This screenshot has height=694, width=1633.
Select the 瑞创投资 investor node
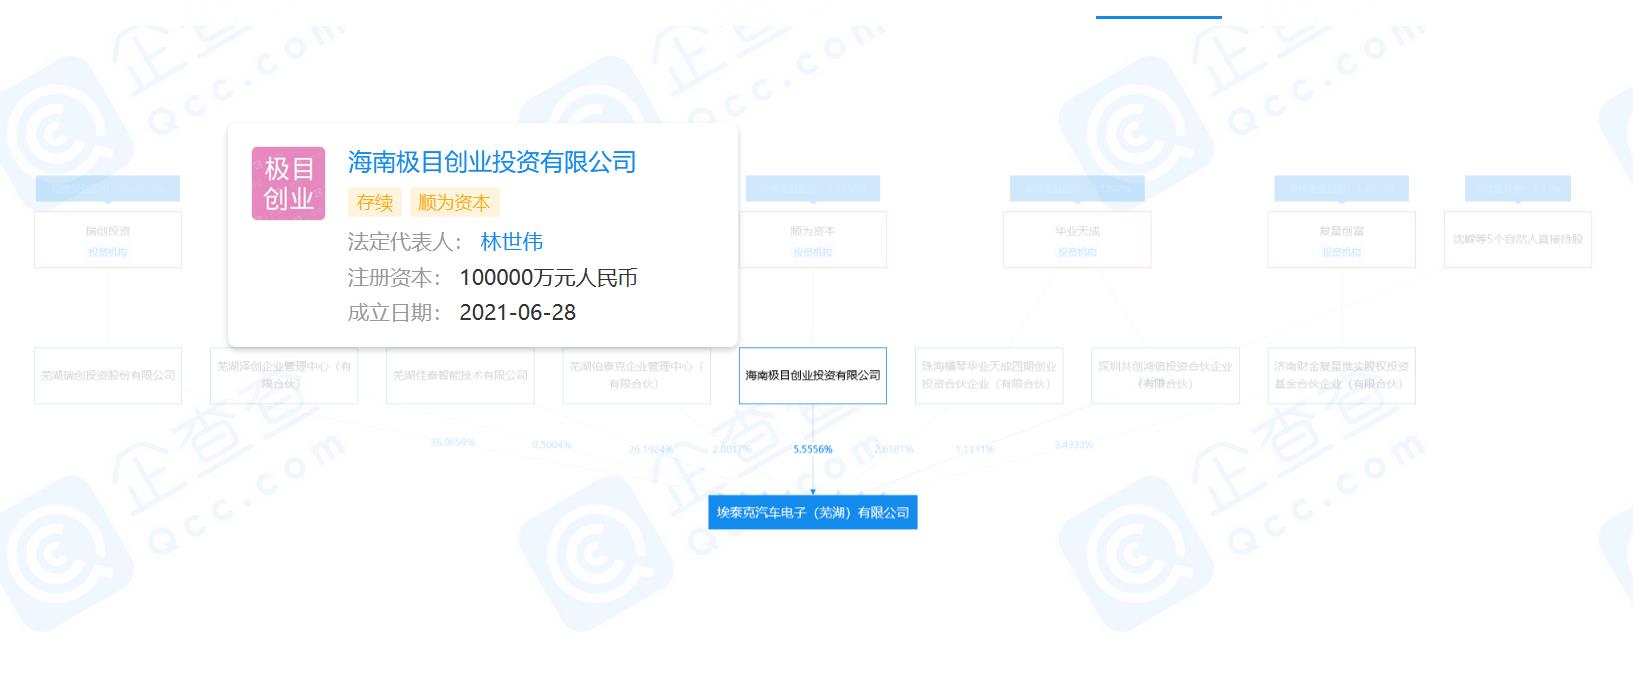tap(108, 239)
